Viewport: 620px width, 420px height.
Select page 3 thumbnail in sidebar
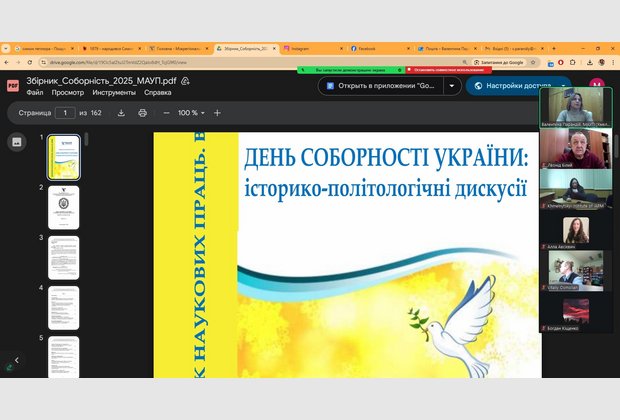click(x=63, y=257)
